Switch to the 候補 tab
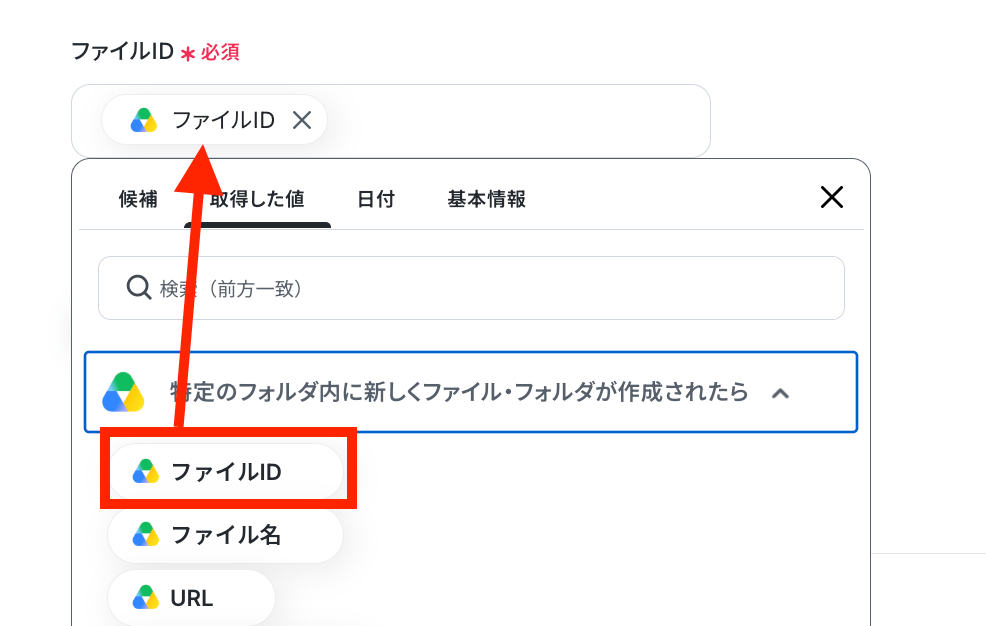This screenshot has height=626, width=986. 138,199
